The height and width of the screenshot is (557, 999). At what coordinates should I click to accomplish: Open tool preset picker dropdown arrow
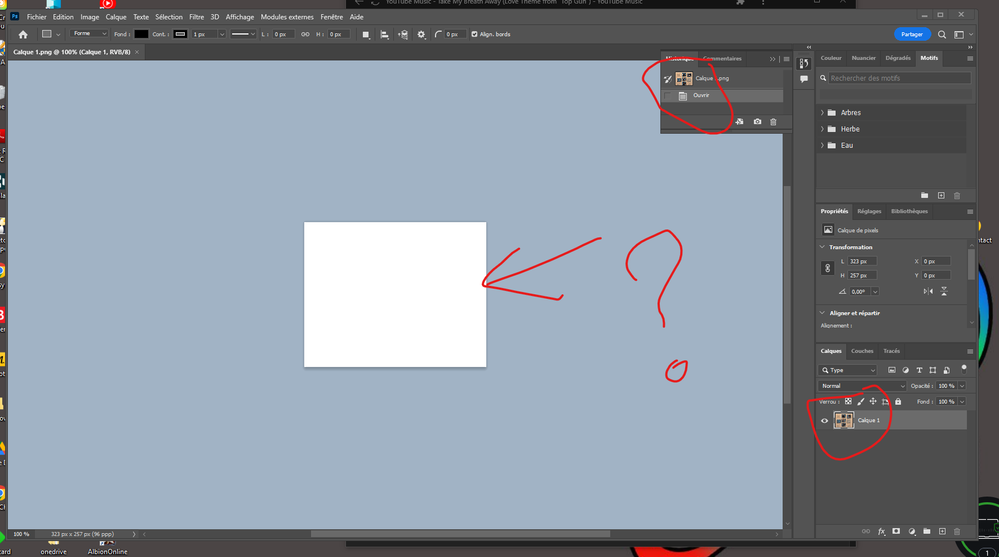58,34
